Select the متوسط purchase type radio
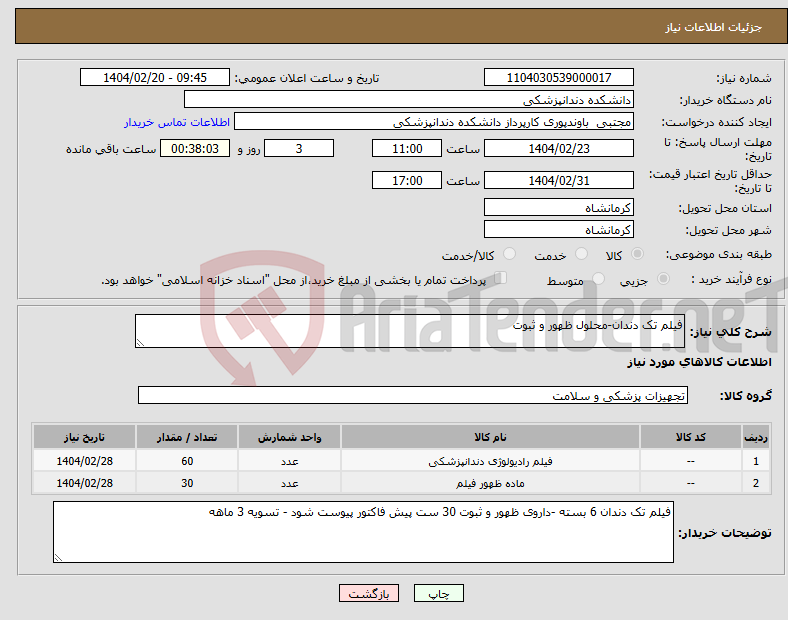 pos(598,278)
